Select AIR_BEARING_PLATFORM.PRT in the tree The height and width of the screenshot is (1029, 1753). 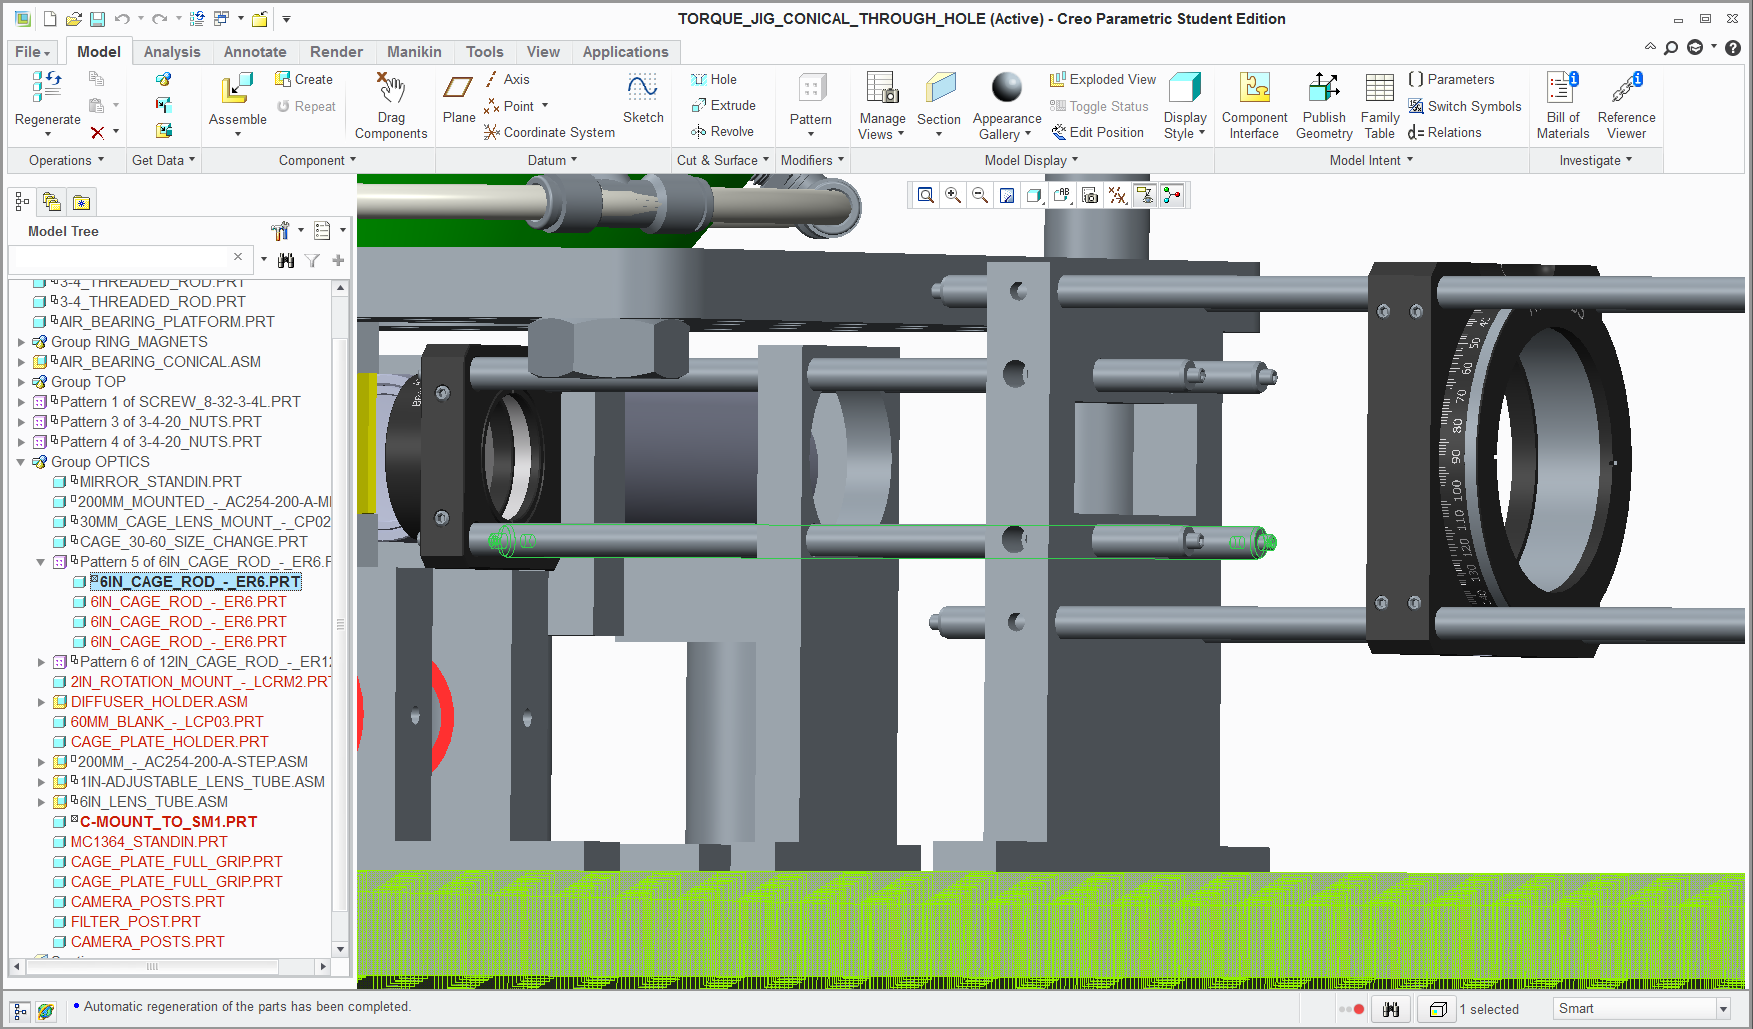coord(166,322)
